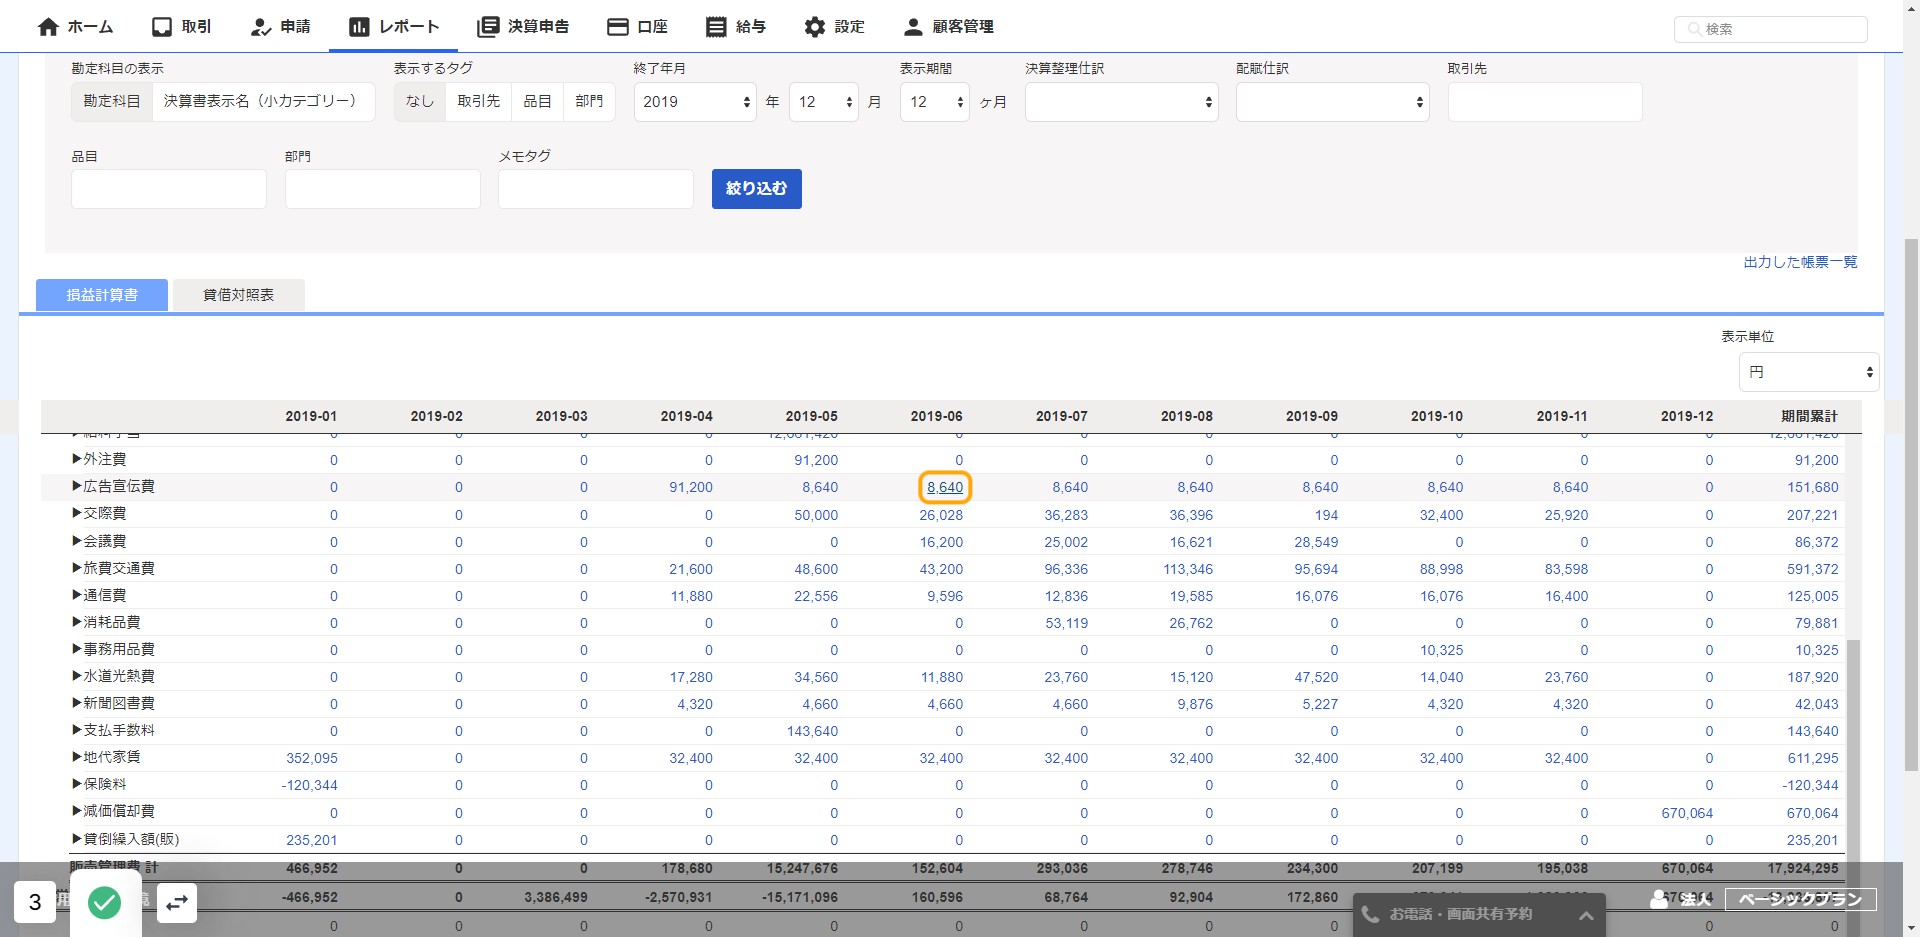Click 貸倒繰入額(販) 2019-01 amount 235,201

[312, 840]
